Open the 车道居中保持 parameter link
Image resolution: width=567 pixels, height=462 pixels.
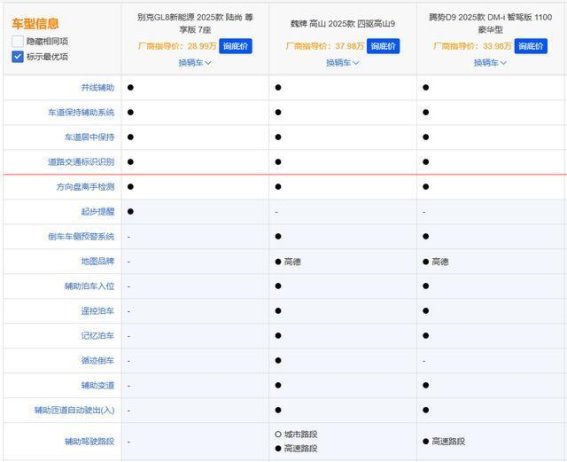coord(89,137)
